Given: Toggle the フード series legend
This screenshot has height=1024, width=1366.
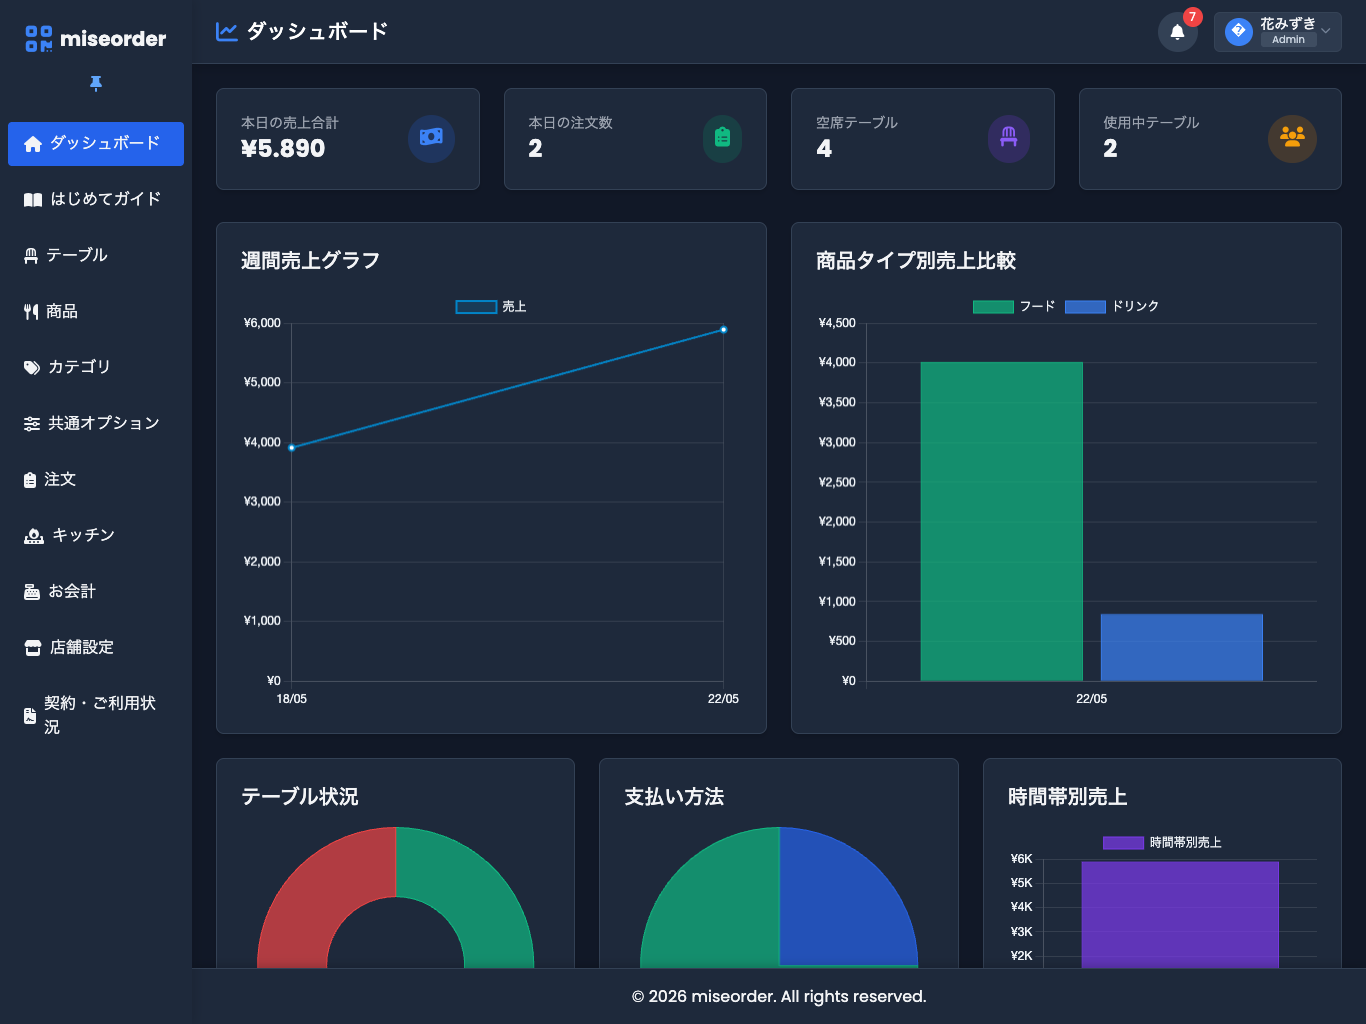Looking at the screenshot, I should 1014,307.
